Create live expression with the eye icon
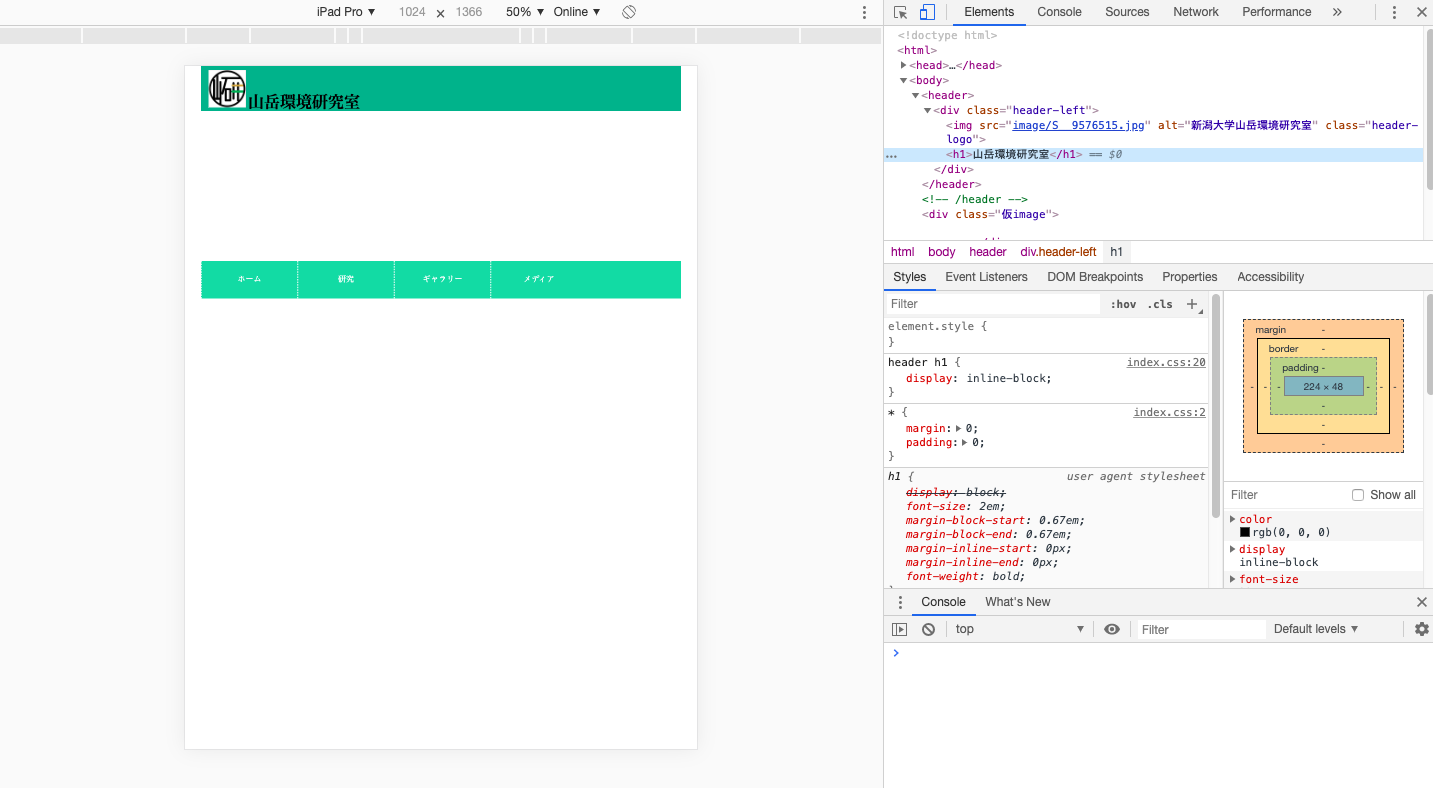 1111,629
